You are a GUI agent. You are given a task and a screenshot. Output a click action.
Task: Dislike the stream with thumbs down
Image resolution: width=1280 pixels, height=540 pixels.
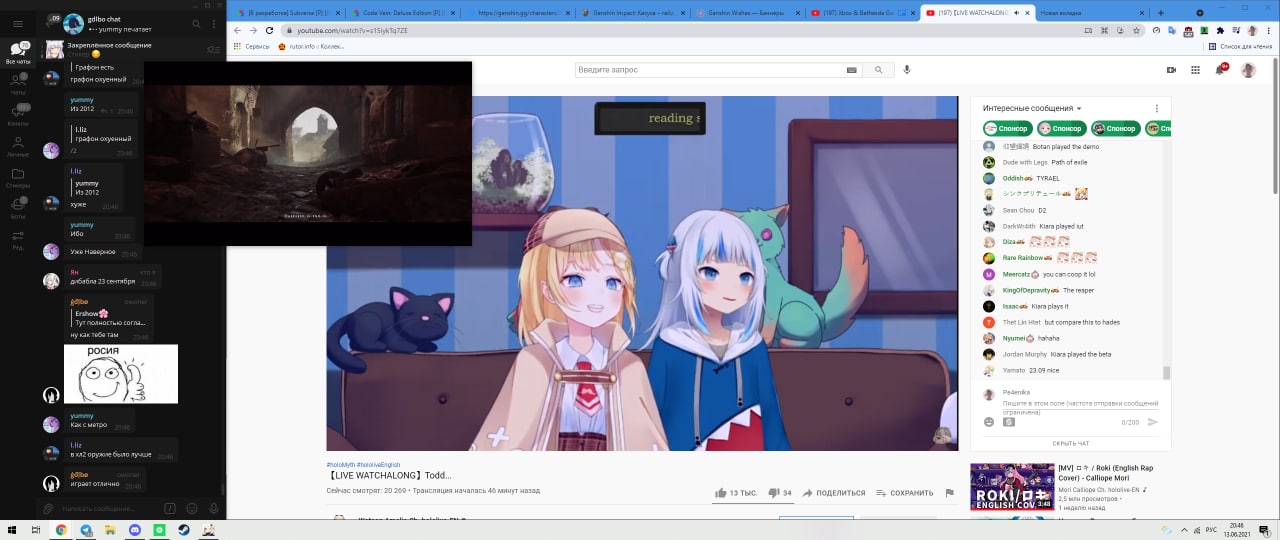(x=773, y=493)
